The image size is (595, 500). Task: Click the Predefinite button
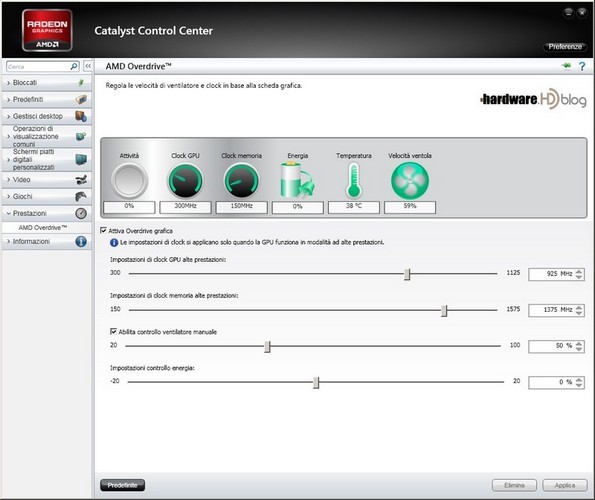click(x=122, y=485)
